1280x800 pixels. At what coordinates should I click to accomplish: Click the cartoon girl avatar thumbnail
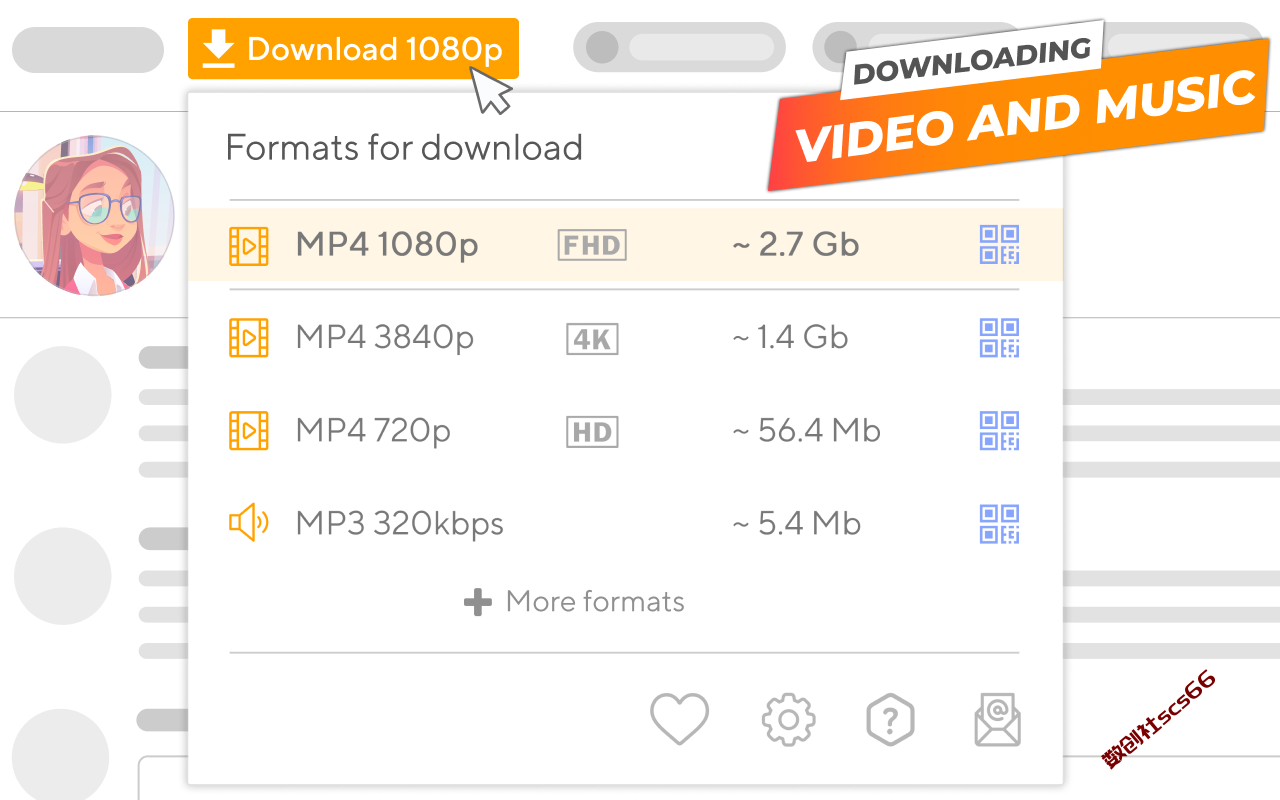click(94, 215)
